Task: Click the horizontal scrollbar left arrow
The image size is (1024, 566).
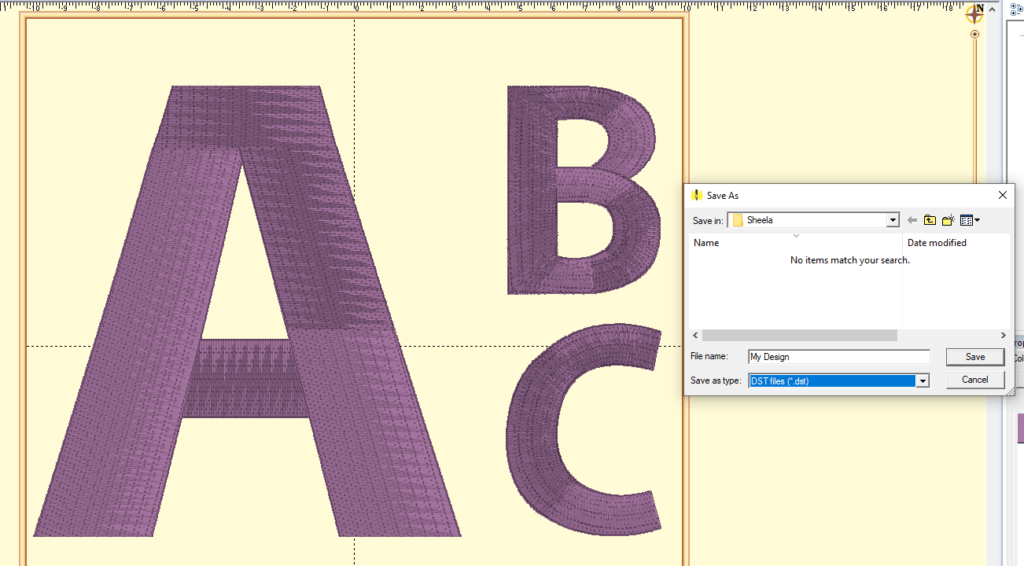Action: click(x=696, y=335)
